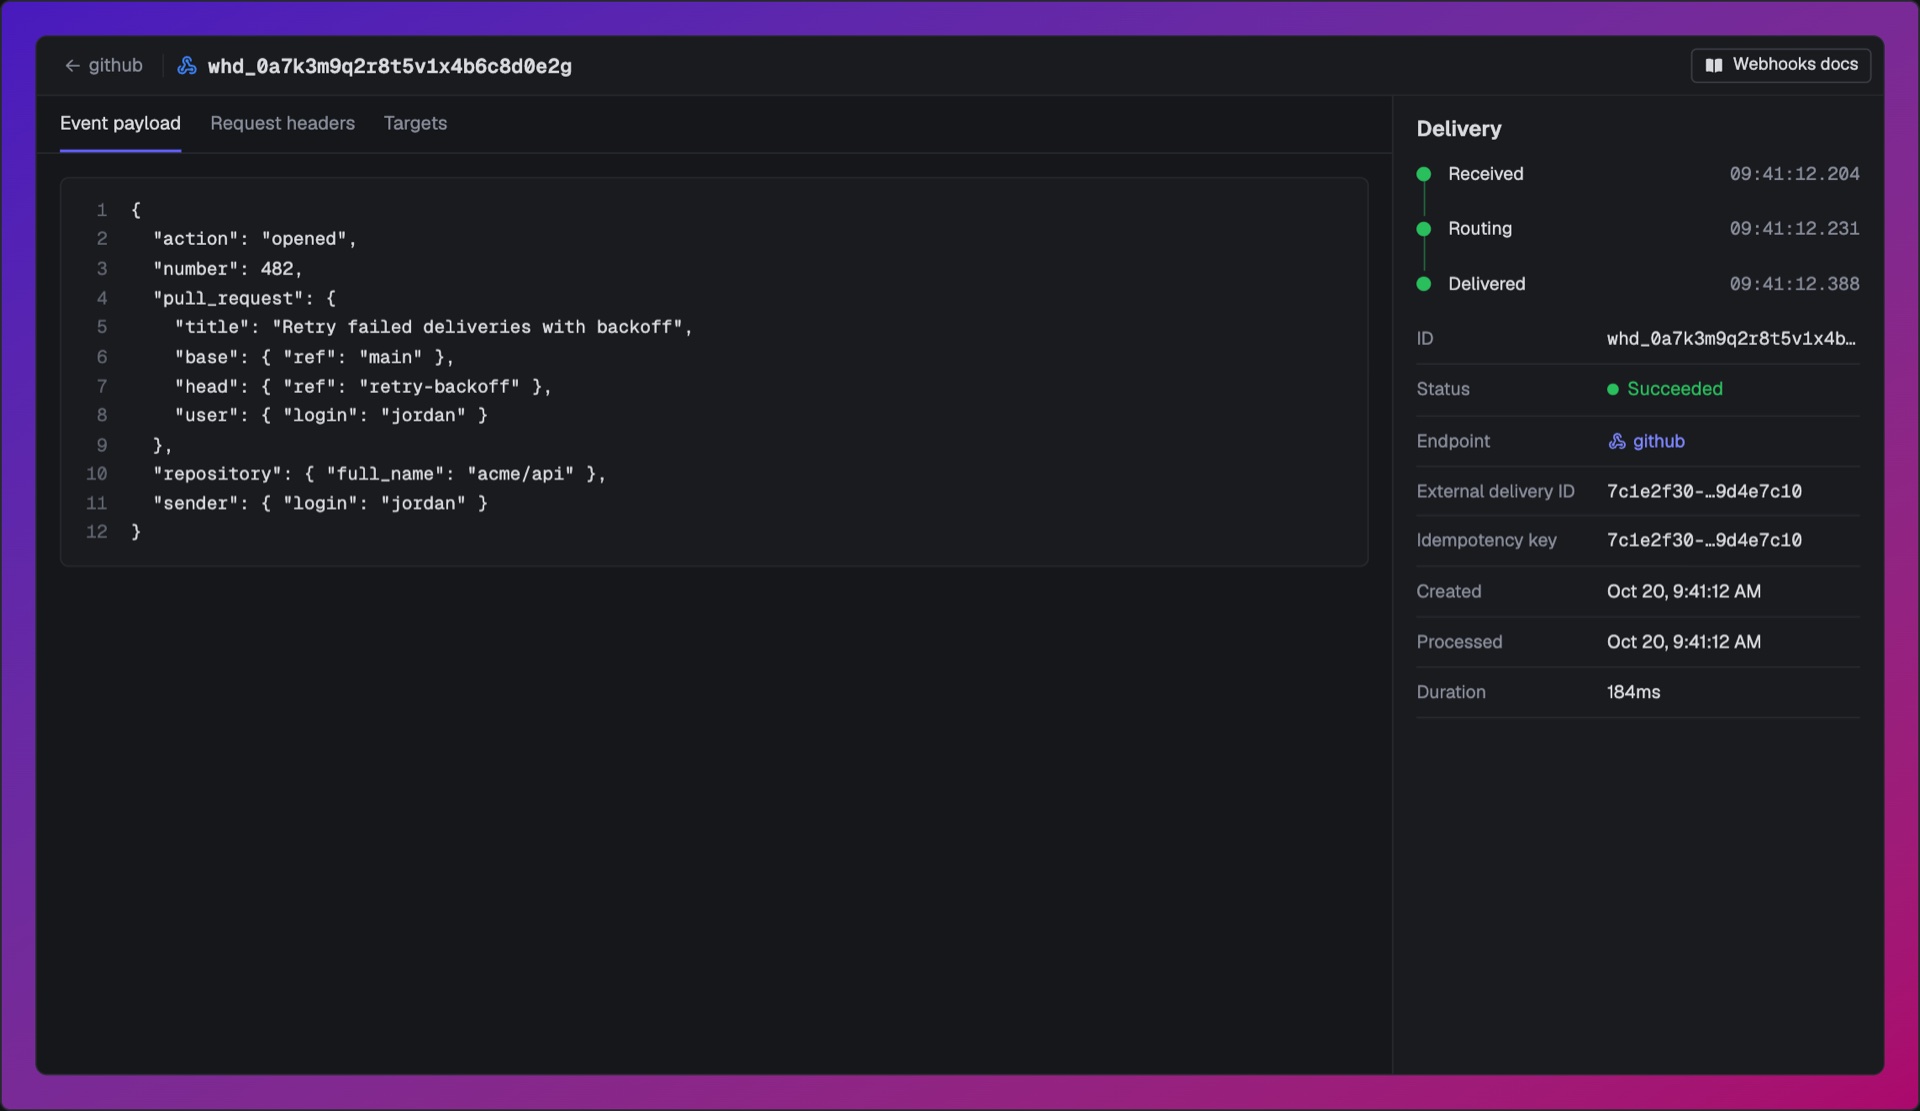Open the Webhooks docs book icon
This screenshot has width=1920, height=1111.
click(1714, 65)
